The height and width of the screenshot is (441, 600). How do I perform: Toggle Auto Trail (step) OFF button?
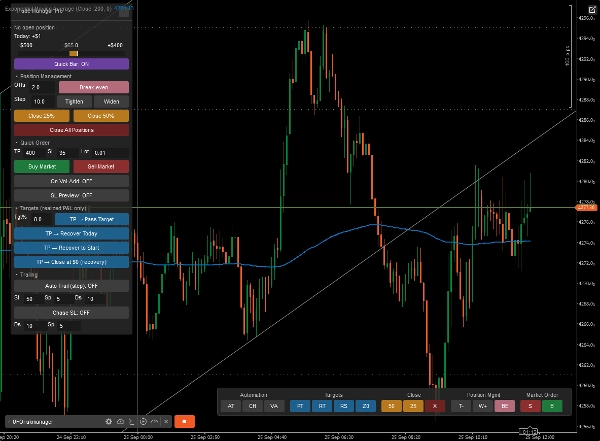[72, 286]
